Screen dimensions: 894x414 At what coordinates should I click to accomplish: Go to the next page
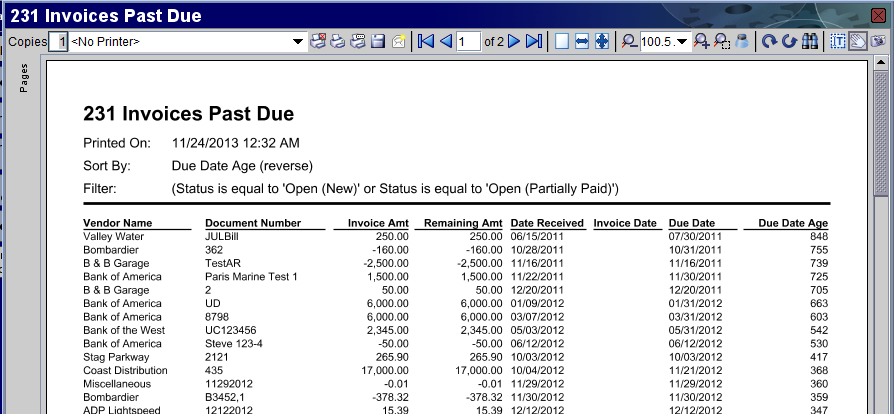[x=514, y=41]
